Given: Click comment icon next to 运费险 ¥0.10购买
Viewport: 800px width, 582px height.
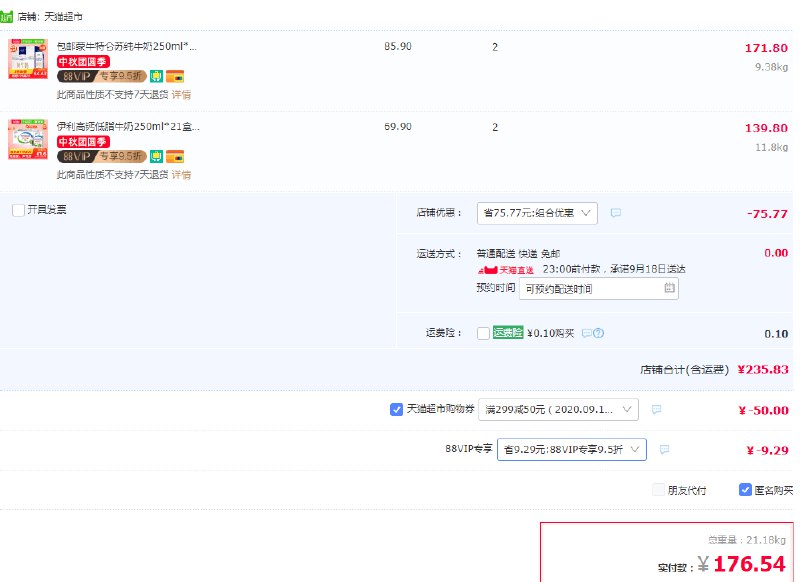Looking at the screenshot, I should coord(587,334).
